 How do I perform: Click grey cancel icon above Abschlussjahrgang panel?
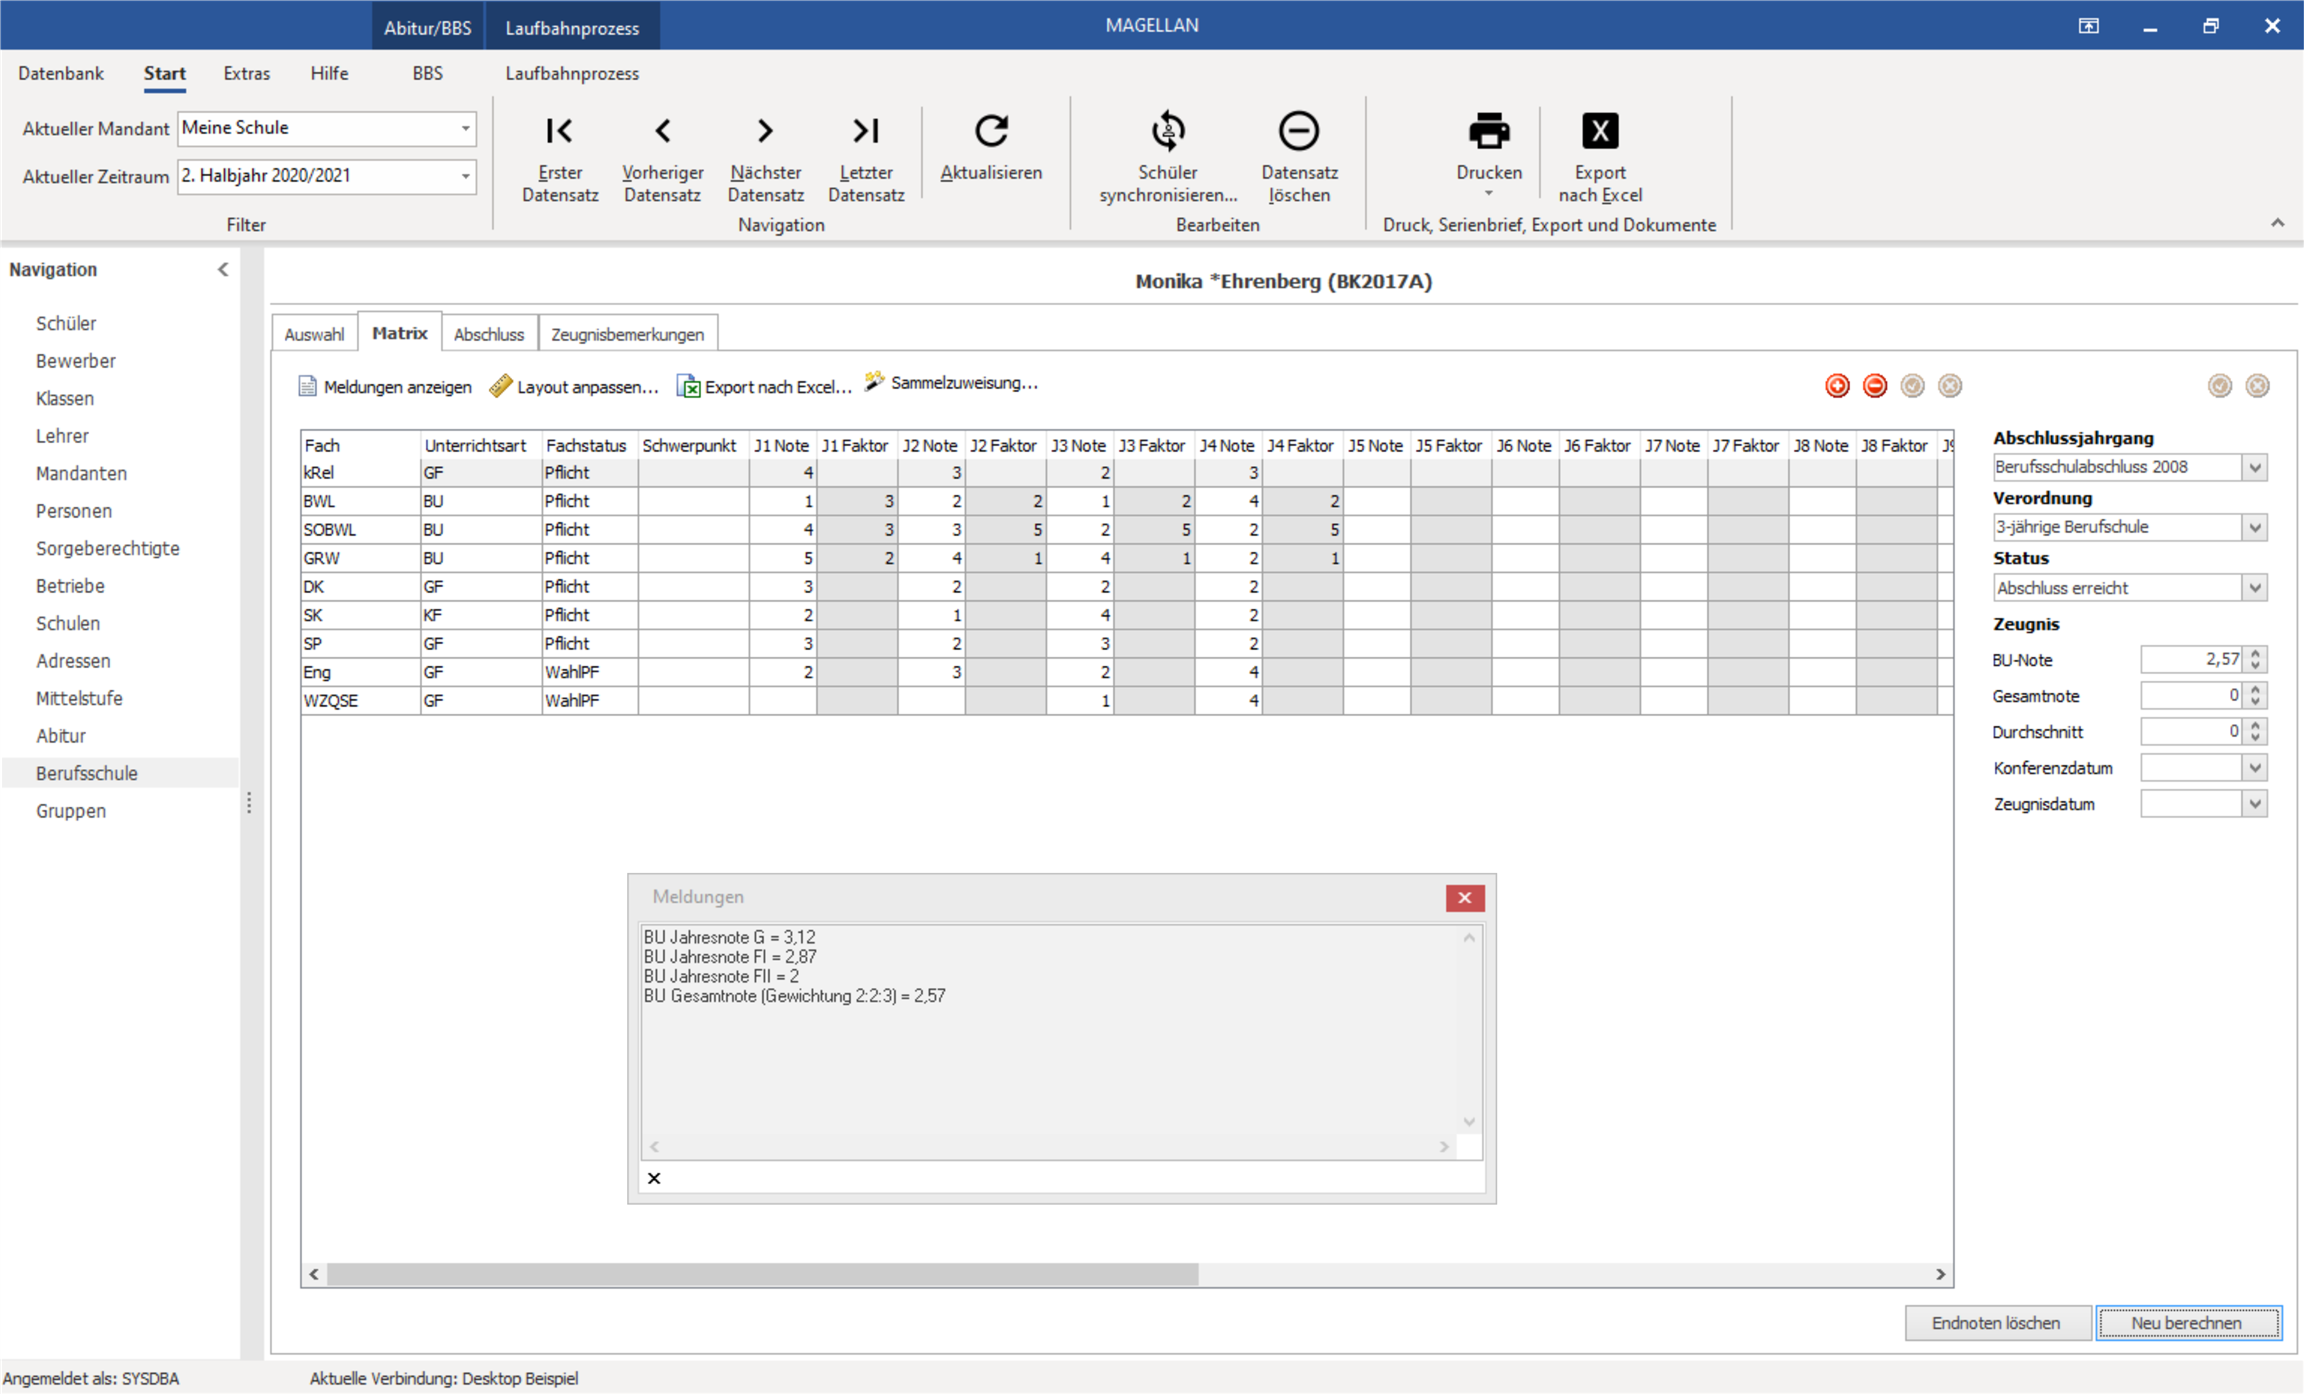coord(2257,386)
